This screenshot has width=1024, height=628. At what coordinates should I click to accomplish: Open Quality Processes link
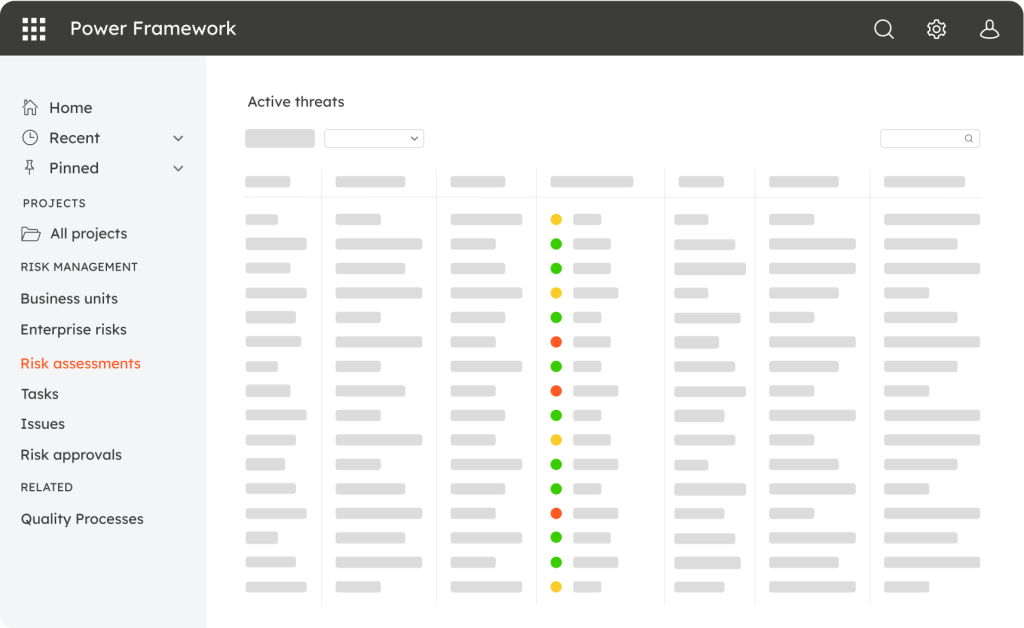click(x=82, y=519)
